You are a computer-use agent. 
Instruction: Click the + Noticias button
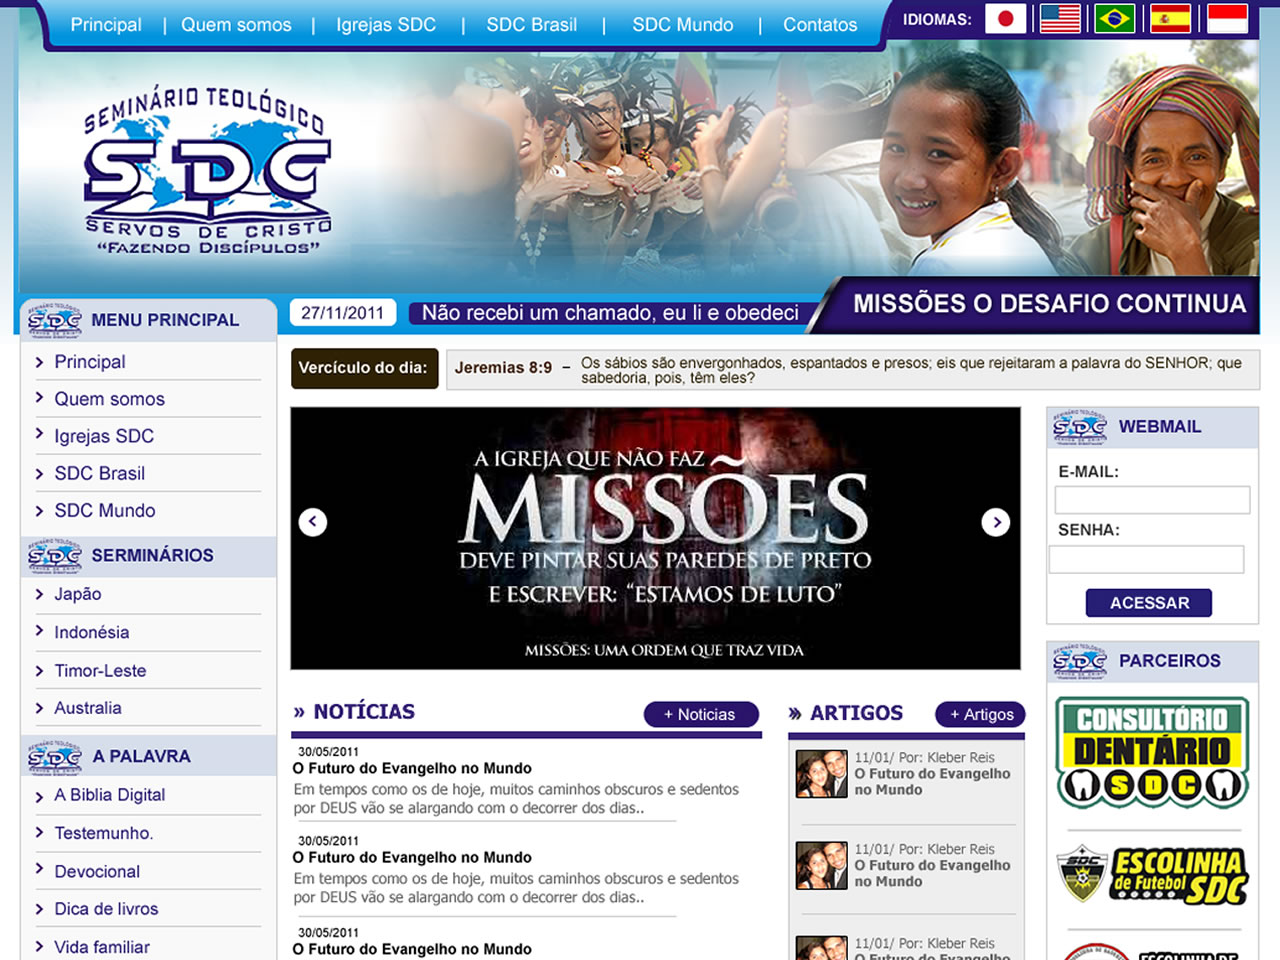tap(701, 714)
